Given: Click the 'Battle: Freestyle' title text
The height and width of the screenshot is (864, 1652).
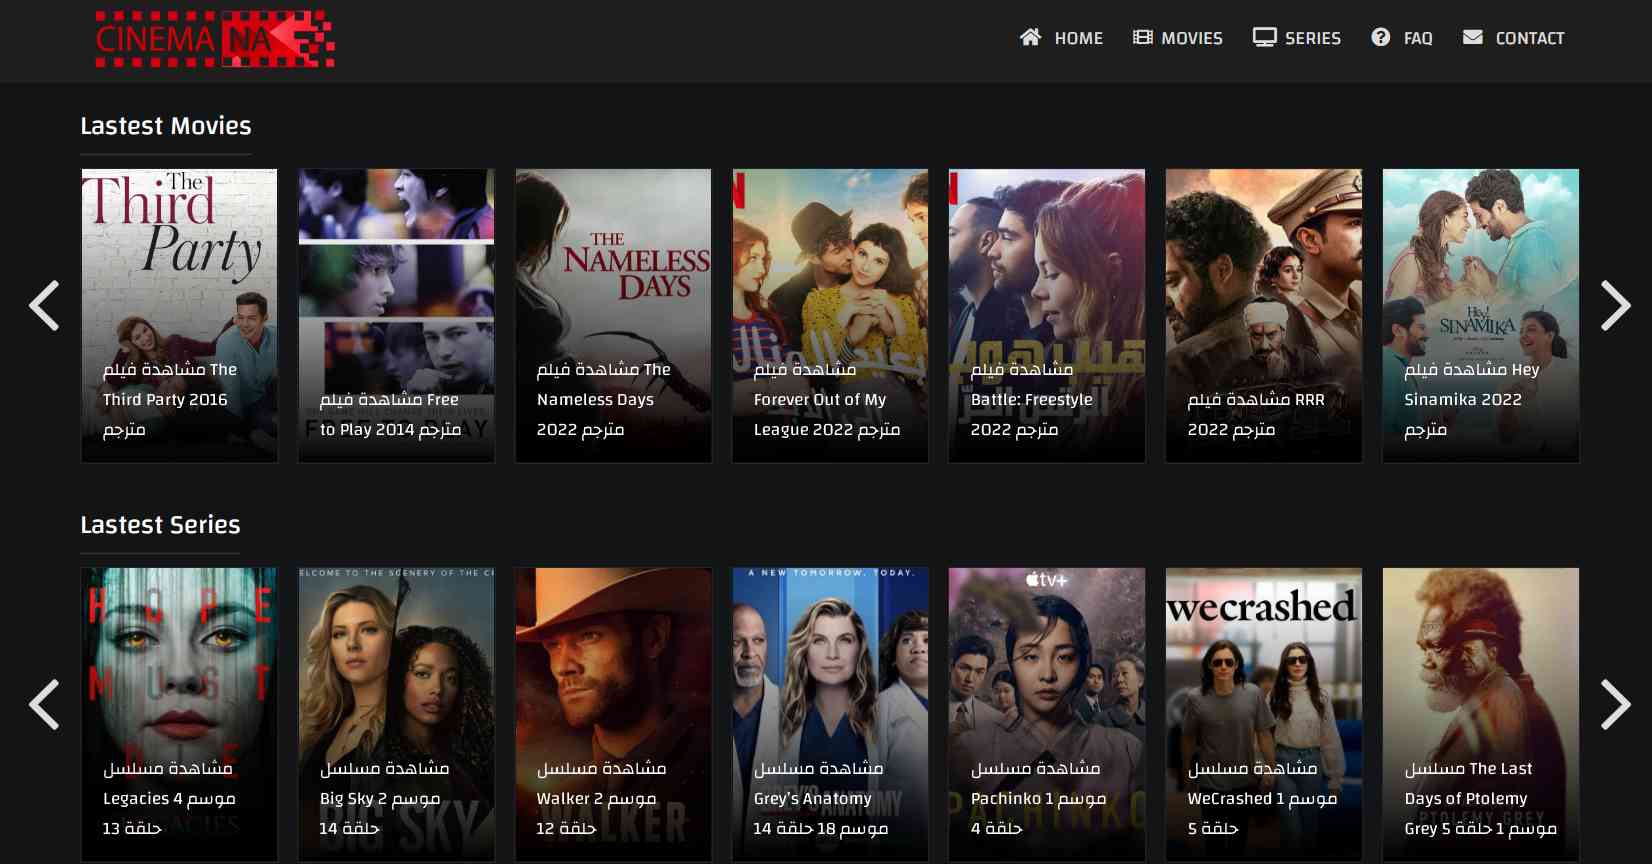Looking at the screenshot, I should (1032, 399).
